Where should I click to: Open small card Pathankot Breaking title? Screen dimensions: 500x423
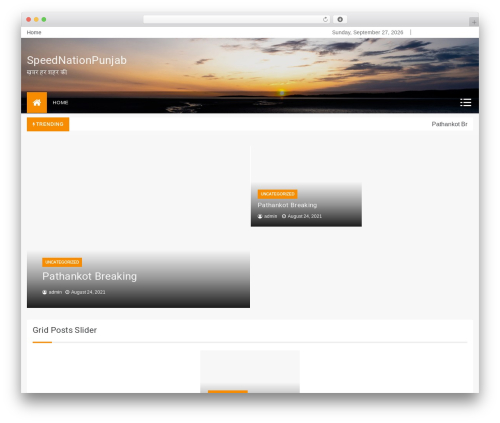287,205
